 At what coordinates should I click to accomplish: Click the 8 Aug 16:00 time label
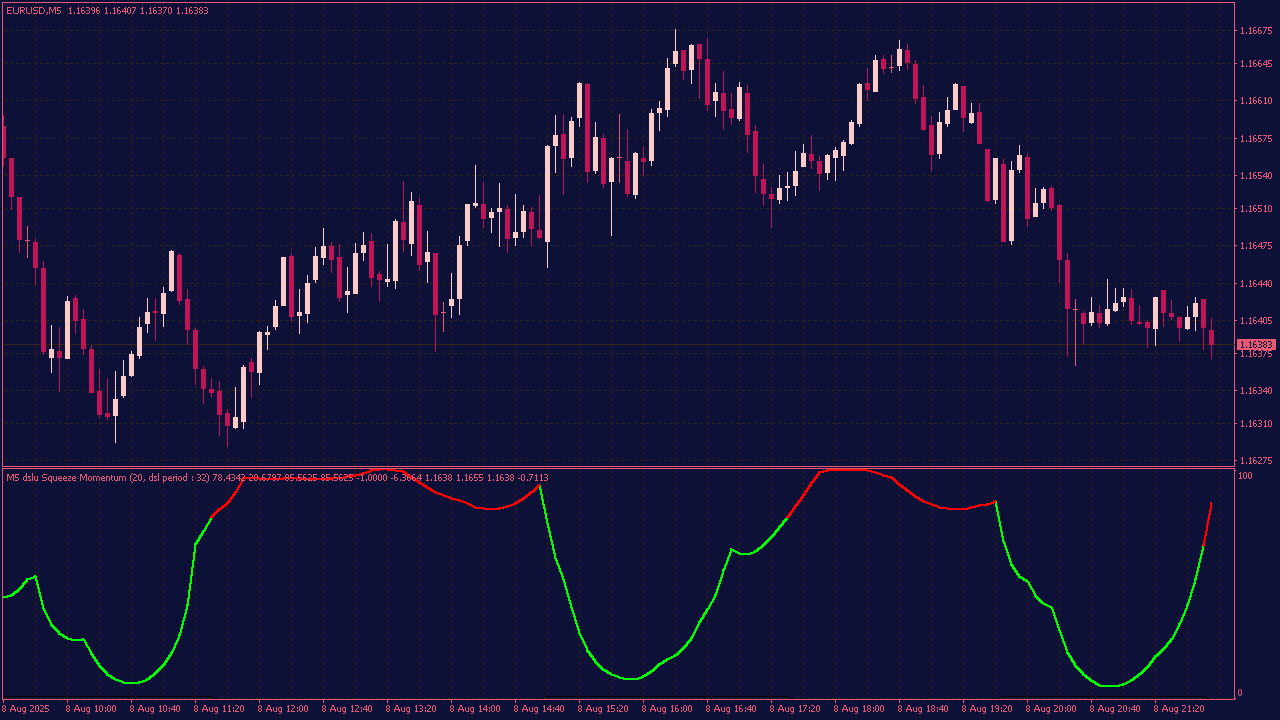[x=667, y=708]
